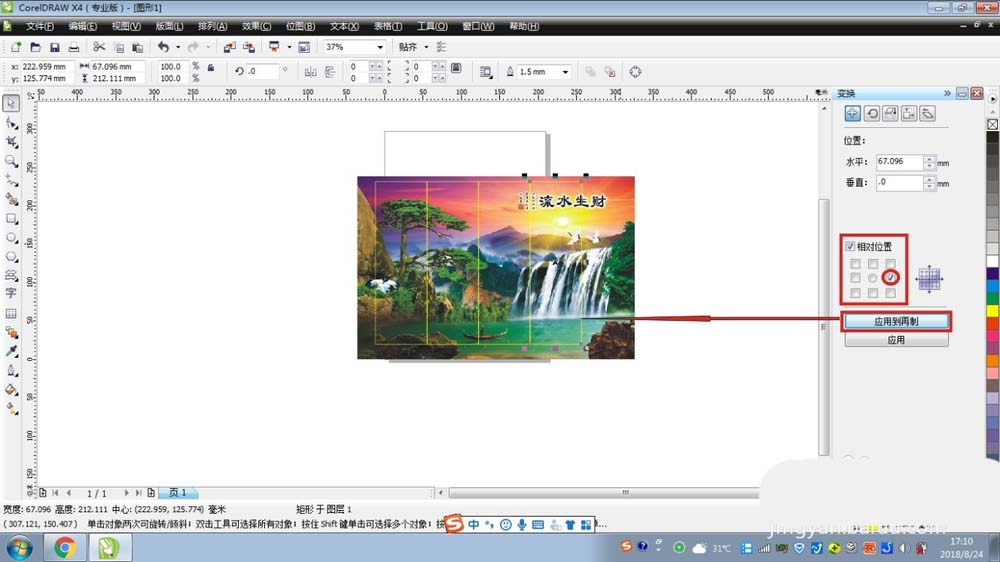Select the Outline pen tool
The image size is (1000, 562).
pyautogui.click(x=11, y=371)
